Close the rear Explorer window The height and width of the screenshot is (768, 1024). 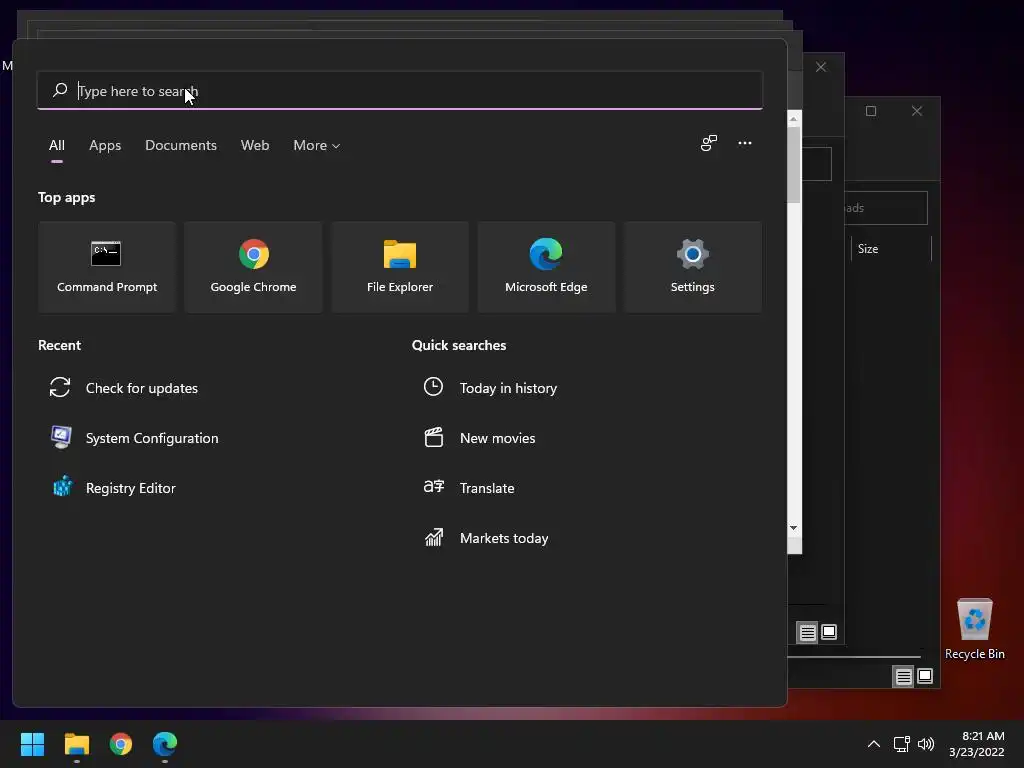(917, 111)
